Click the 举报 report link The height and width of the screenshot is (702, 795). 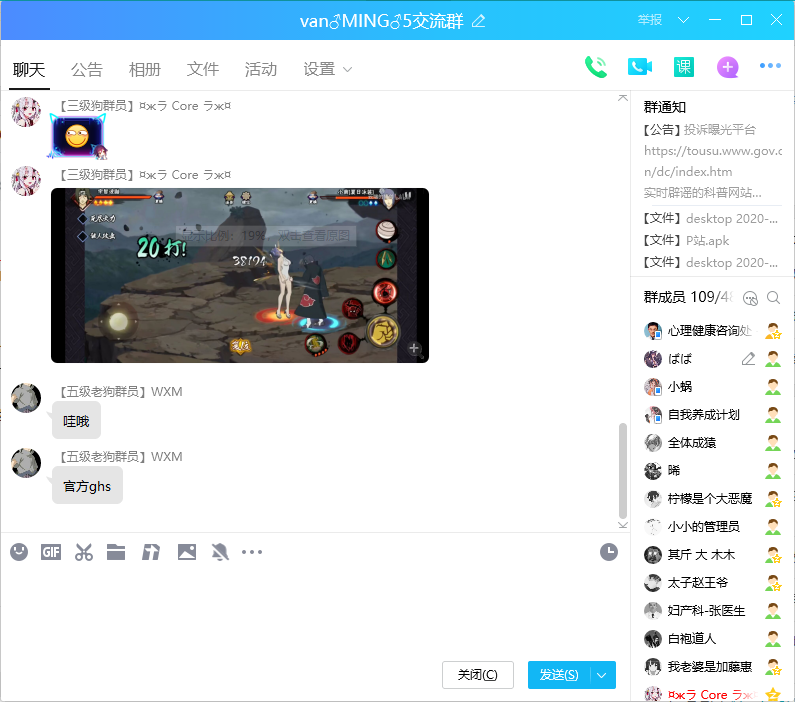(x=650, y=20)
